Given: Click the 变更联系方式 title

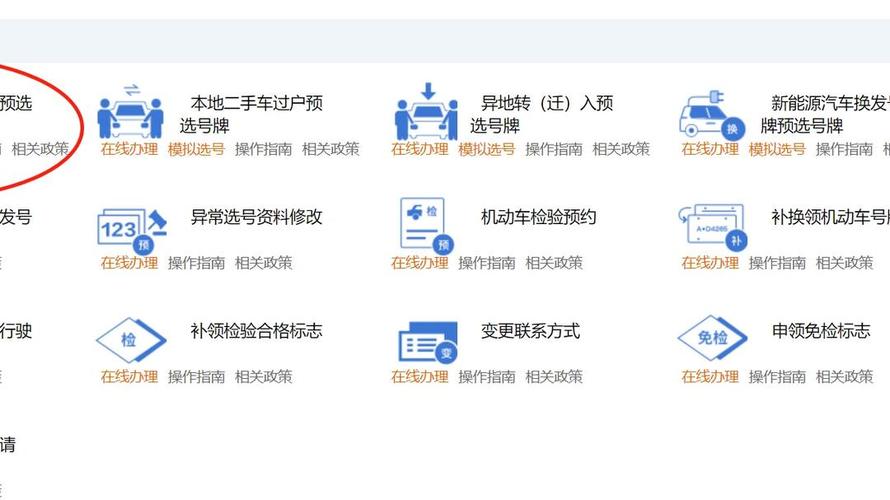Looking at the screenshot, I should 531,330.
